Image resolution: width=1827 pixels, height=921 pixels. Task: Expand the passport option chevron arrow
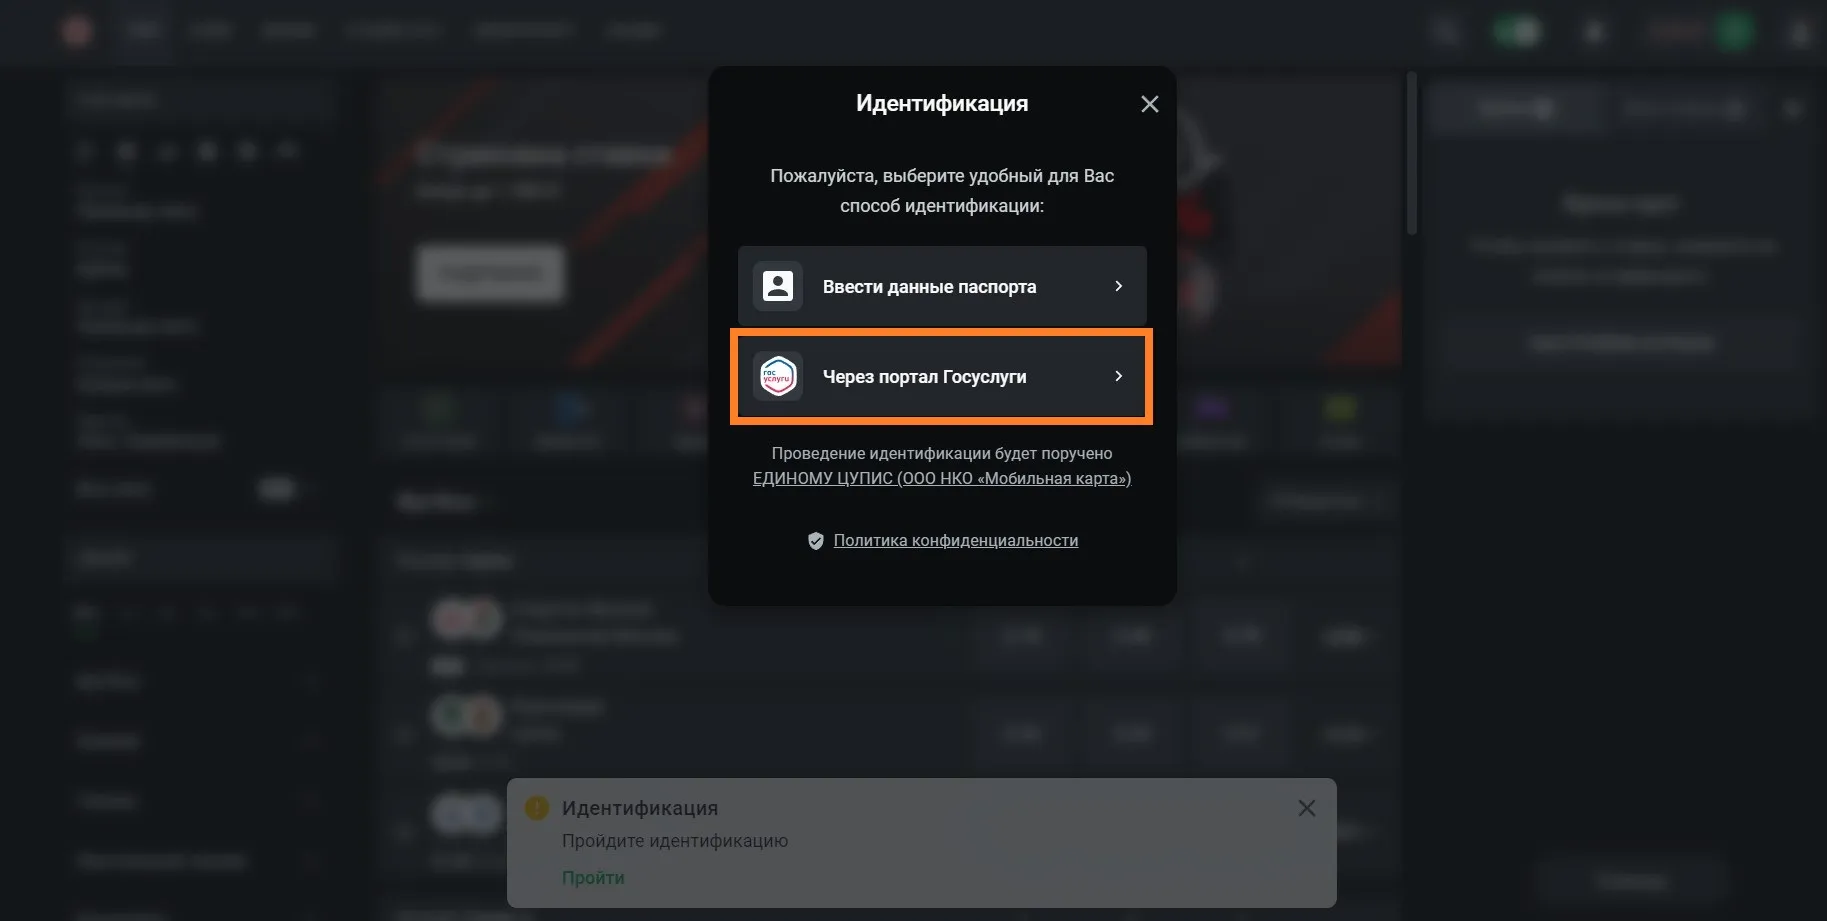pyautogui.click(x=1118, y=287)
